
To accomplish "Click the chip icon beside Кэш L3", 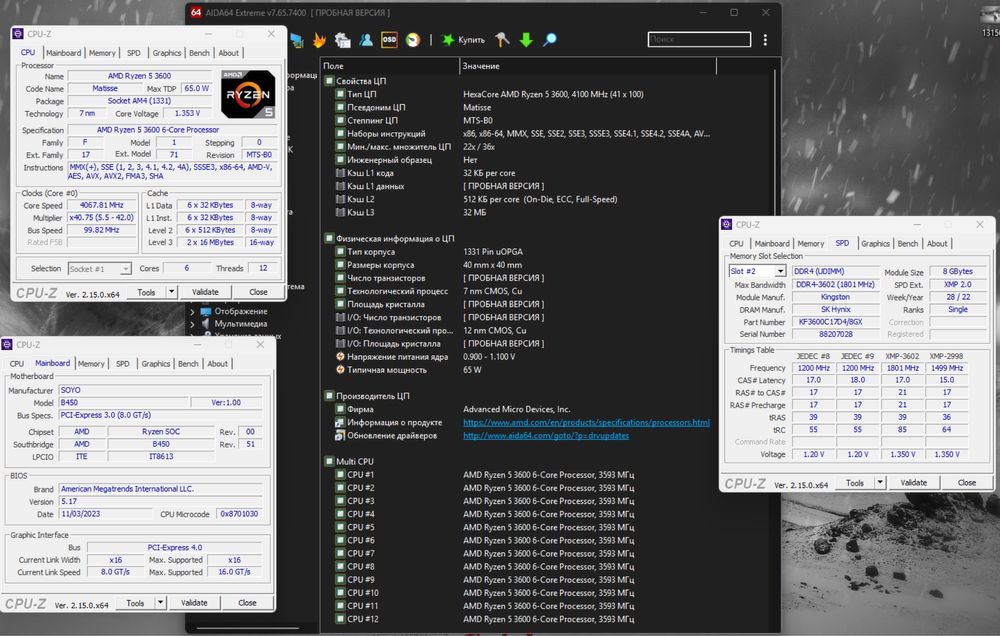I will point(340,212).
